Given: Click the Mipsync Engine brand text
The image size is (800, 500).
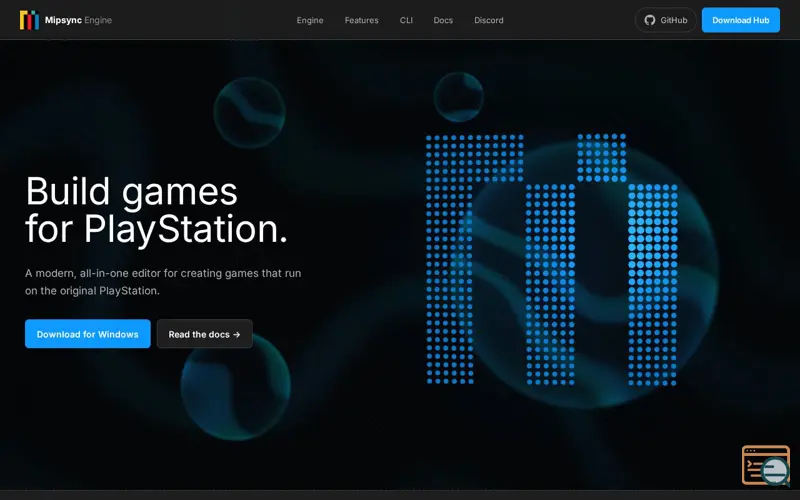Looking at the screenshot, I should coord(78,20).
